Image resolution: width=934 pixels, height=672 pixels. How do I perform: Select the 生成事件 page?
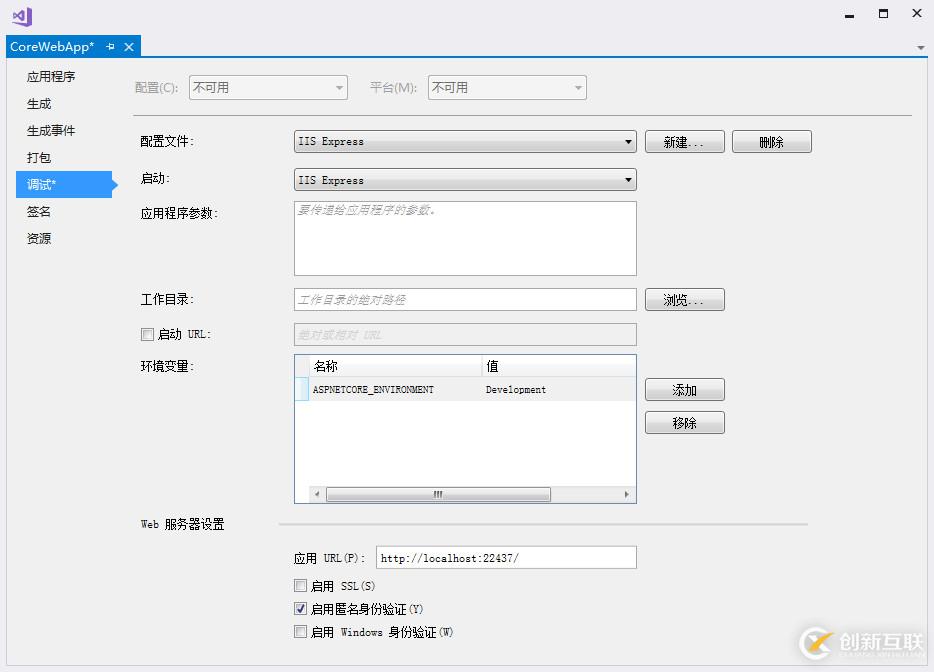(x=50, y=130)
